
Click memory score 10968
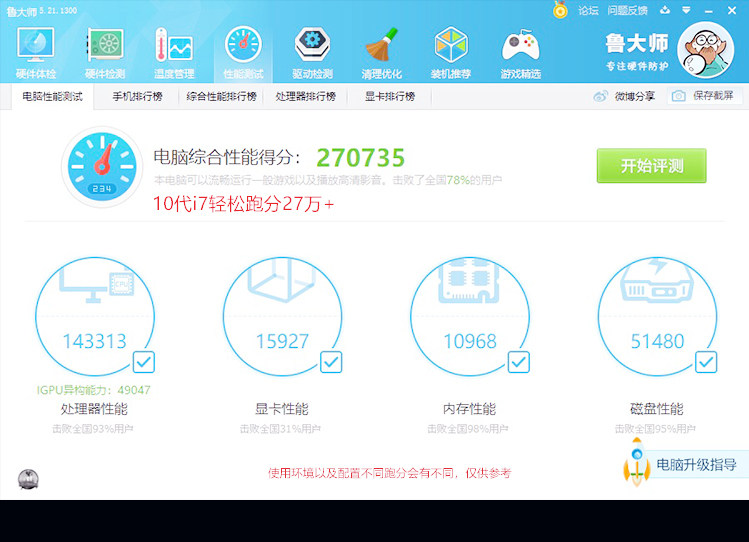(470, 341)
